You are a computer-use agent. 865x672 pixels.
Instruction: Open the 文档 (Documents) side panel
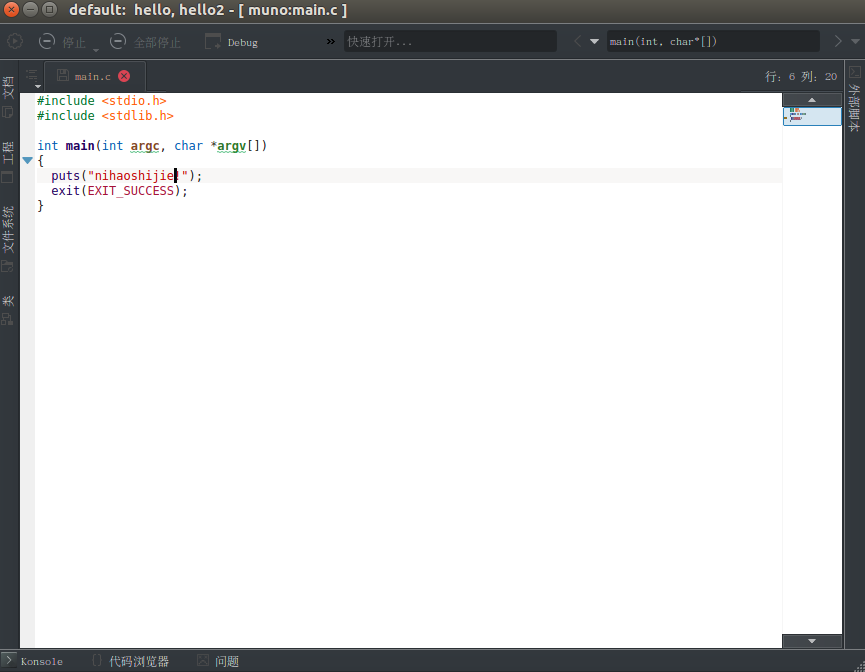tap(8, 98)
